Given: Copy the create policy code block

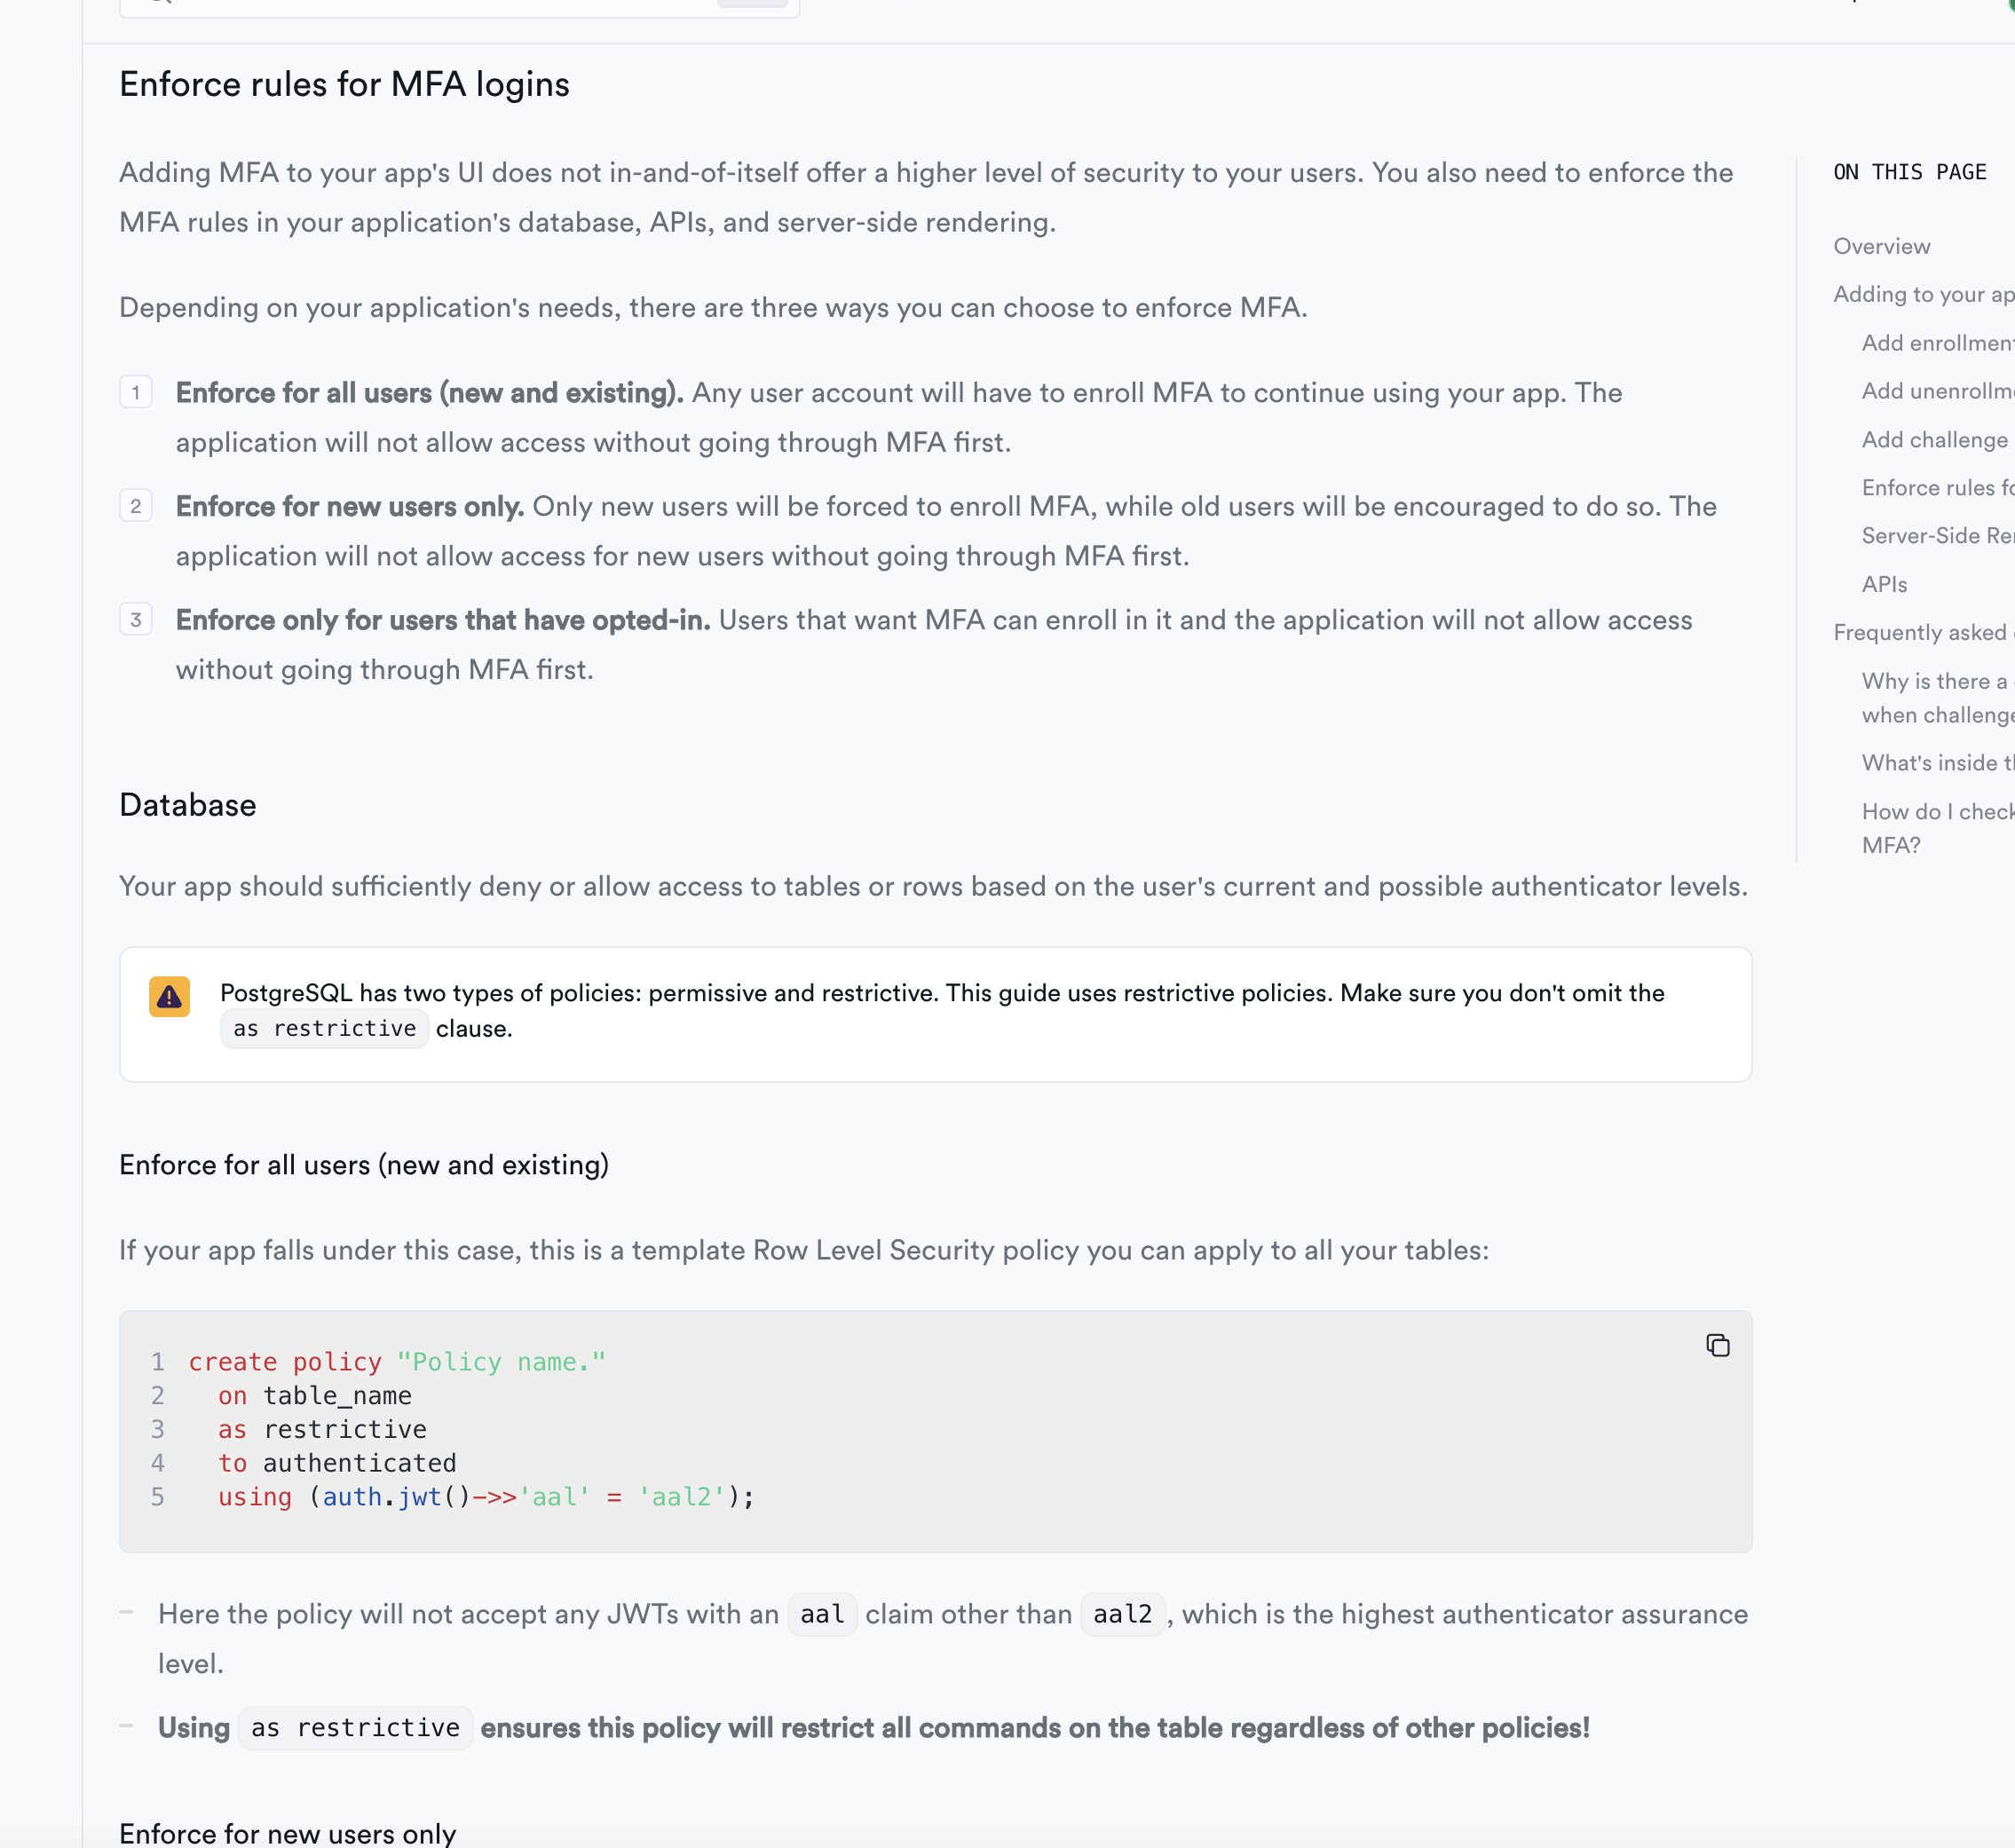Looking at the screenshot, I should click(x=1717, y=1346).
